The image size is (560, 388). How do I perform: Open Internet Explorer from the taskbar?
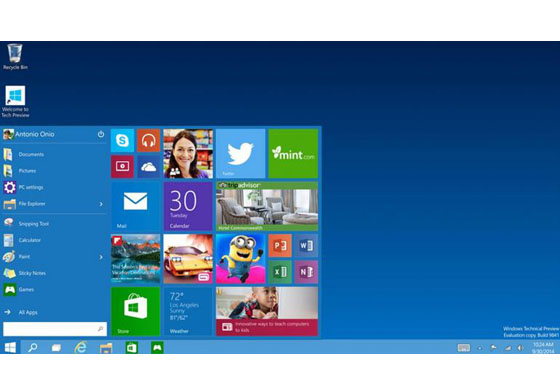click(x=81, y=347)
